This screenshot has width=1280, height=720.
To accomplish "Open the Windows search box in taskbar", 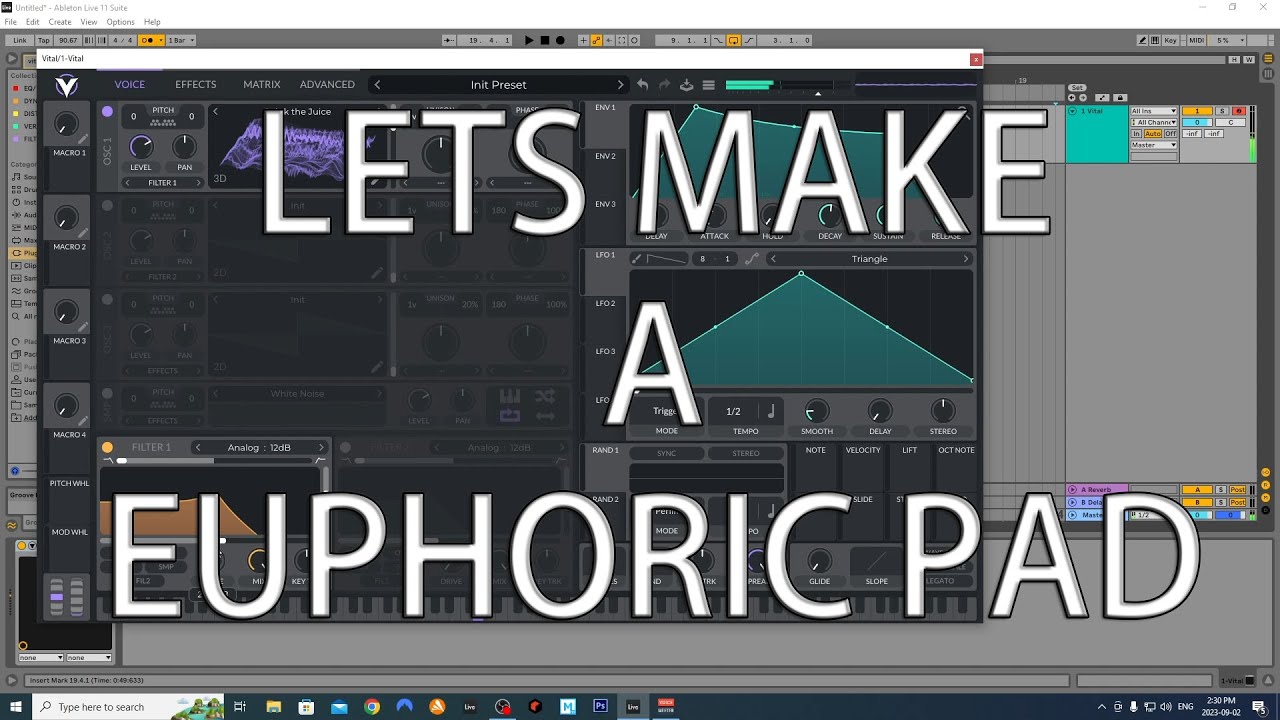I will tap(100, 707).
